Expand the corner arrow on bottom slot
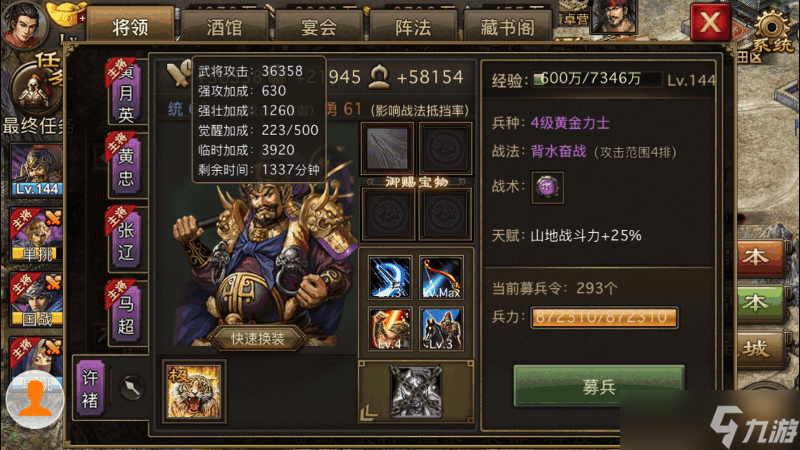 pyautogui.click(x=368, y=412)
